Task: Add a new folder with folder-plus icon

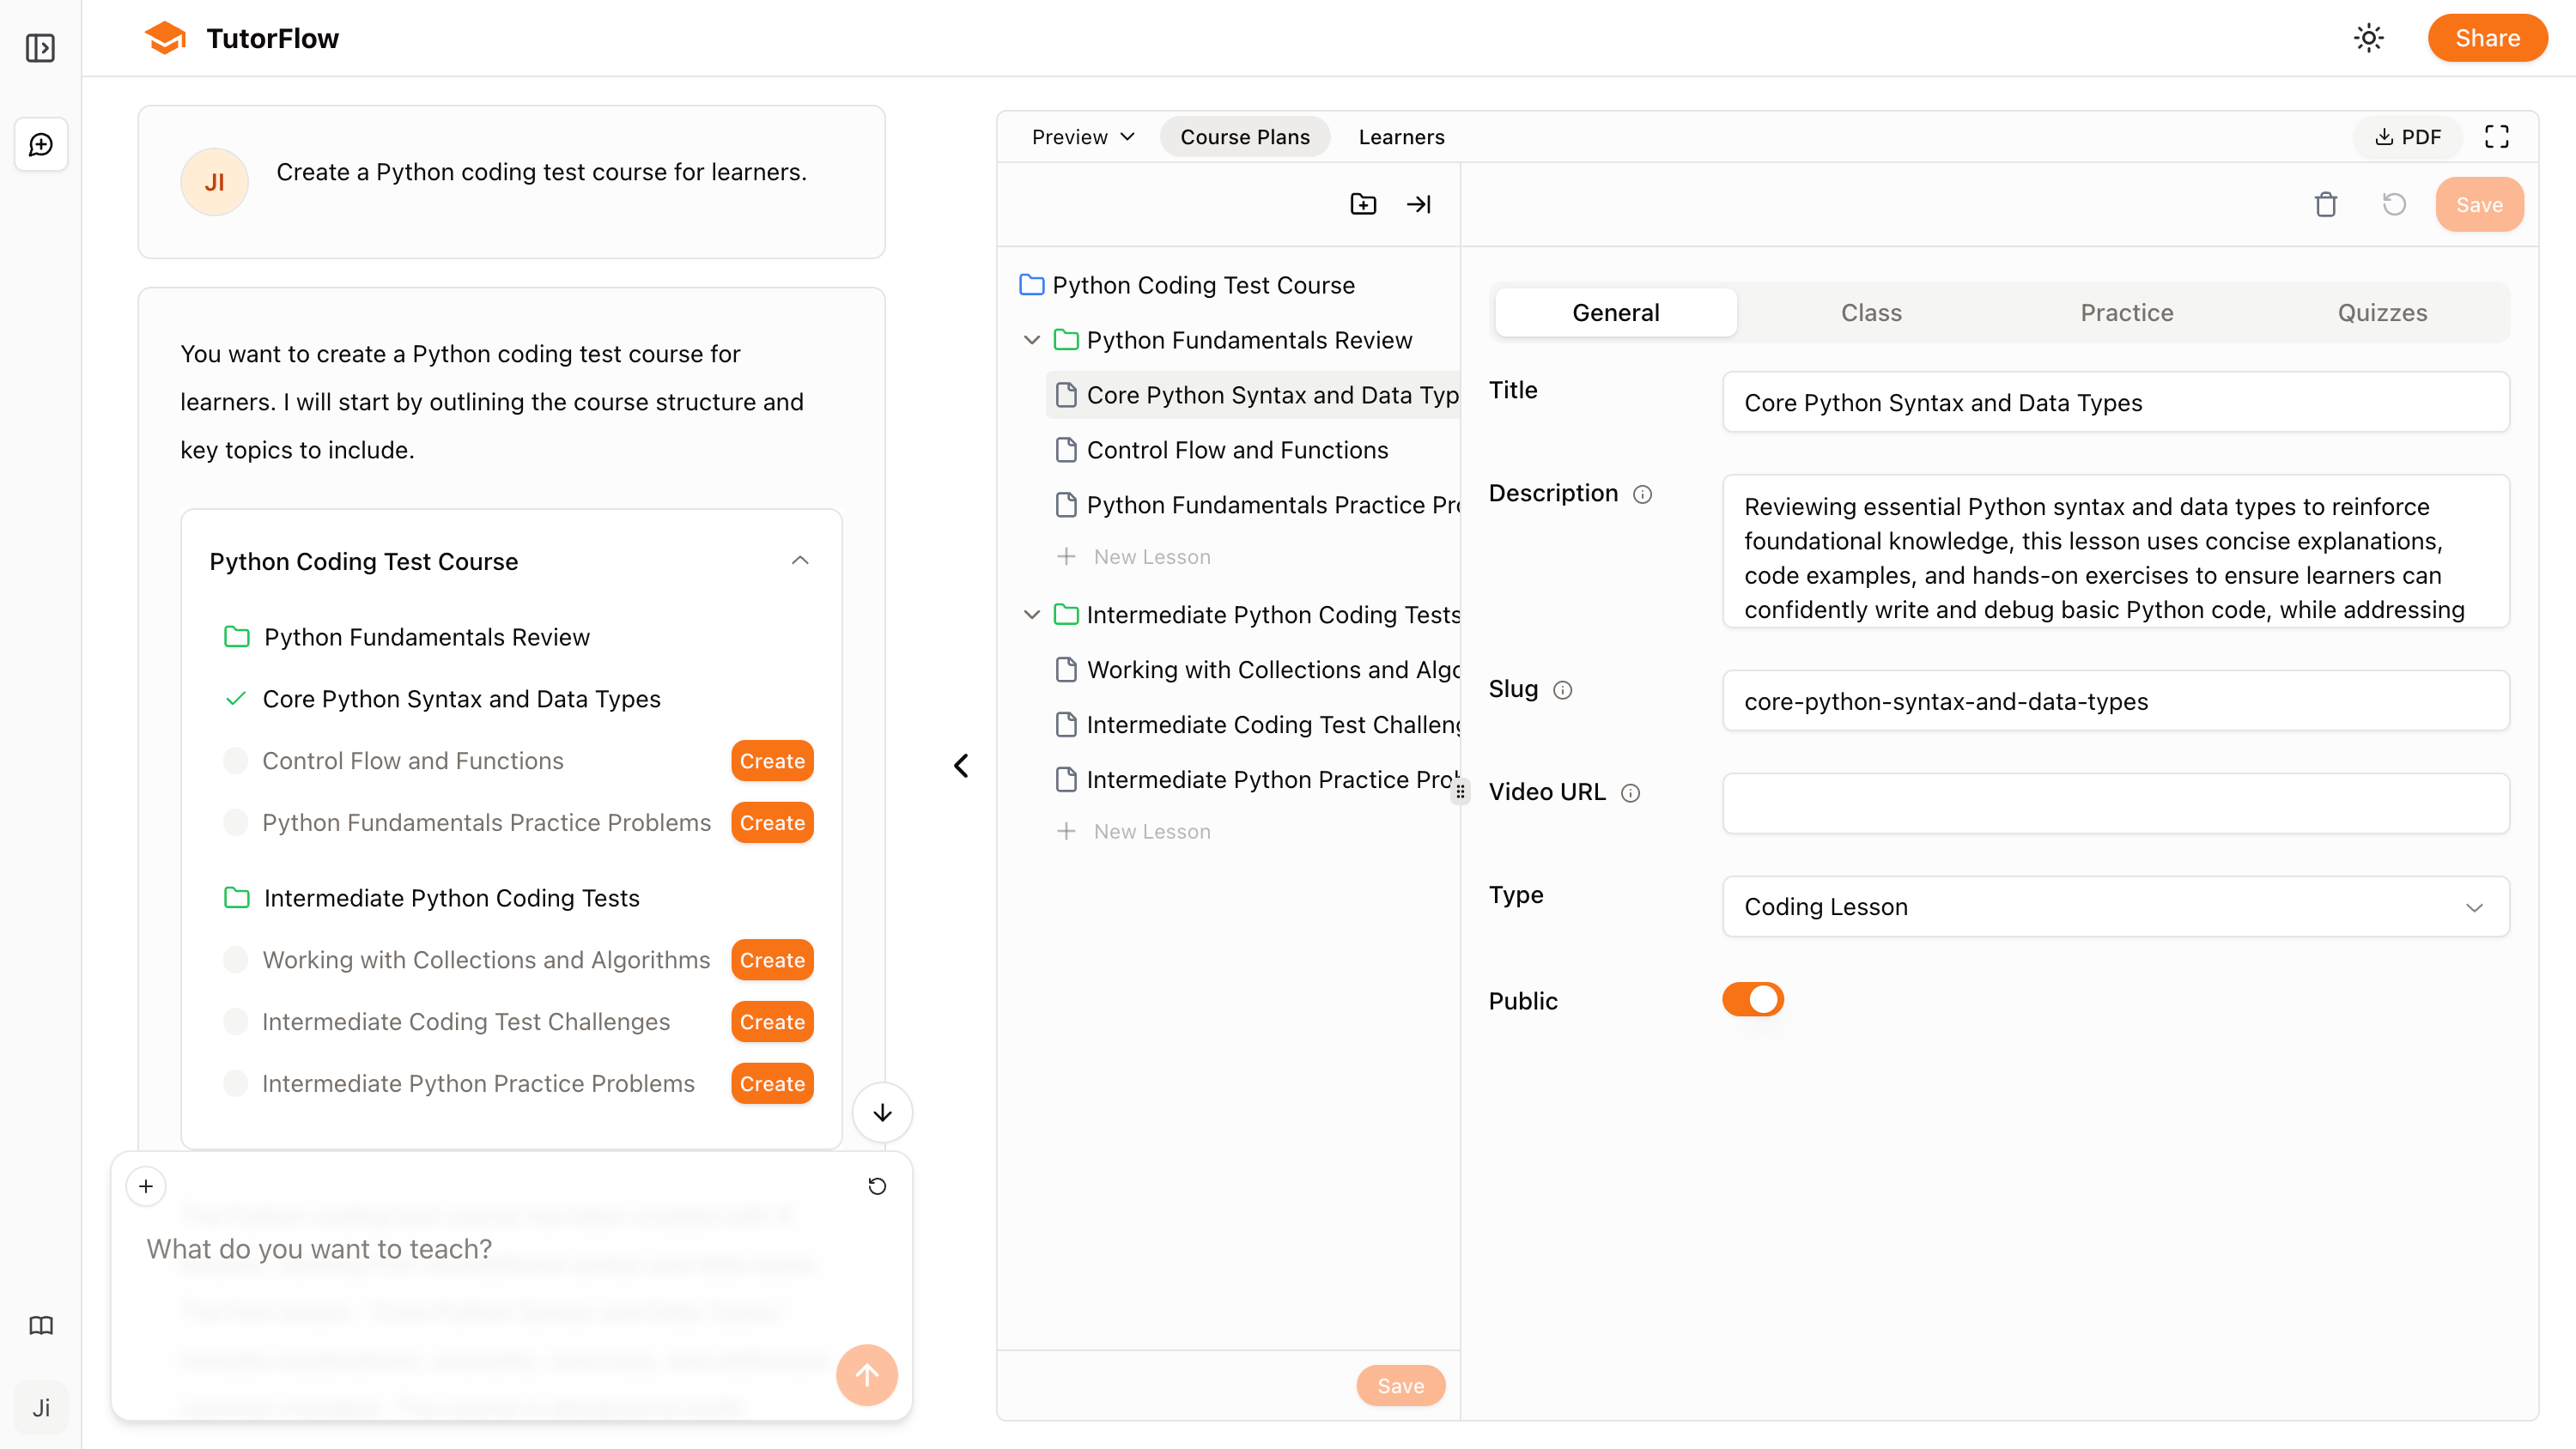Action: pos(1363,204)
